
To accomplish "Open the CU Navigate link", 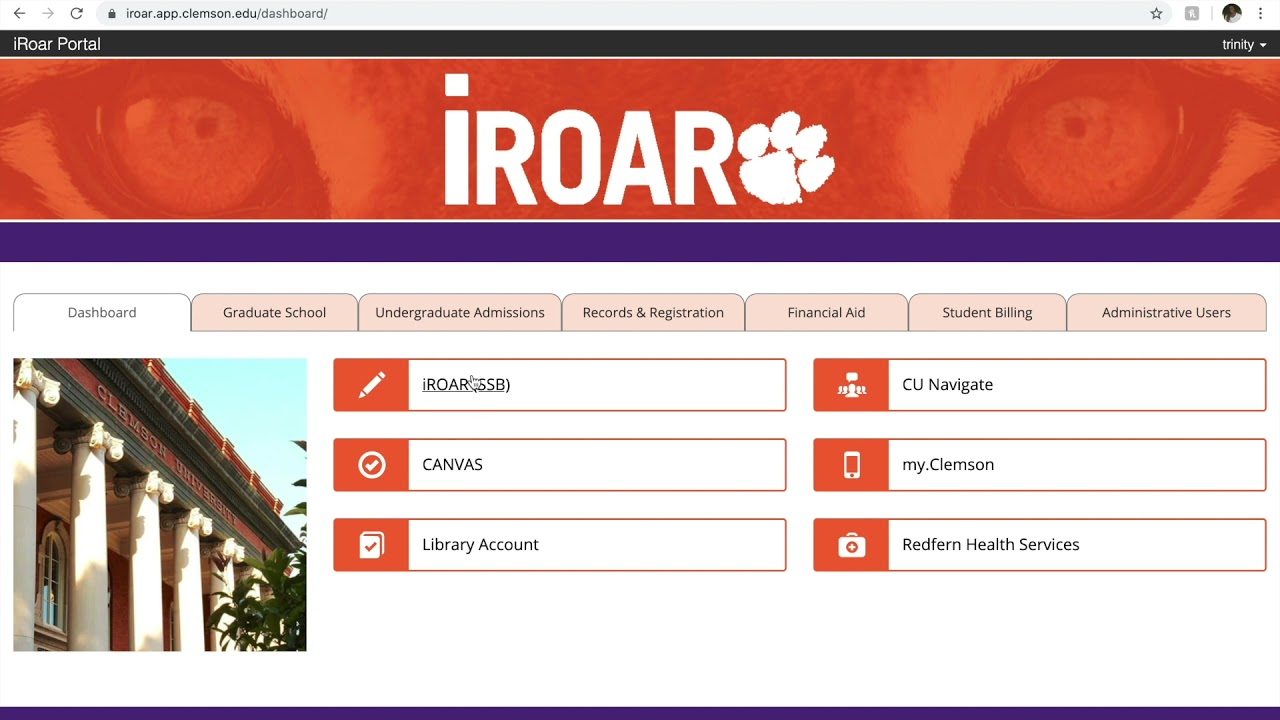I will click(x=947, y=385).
